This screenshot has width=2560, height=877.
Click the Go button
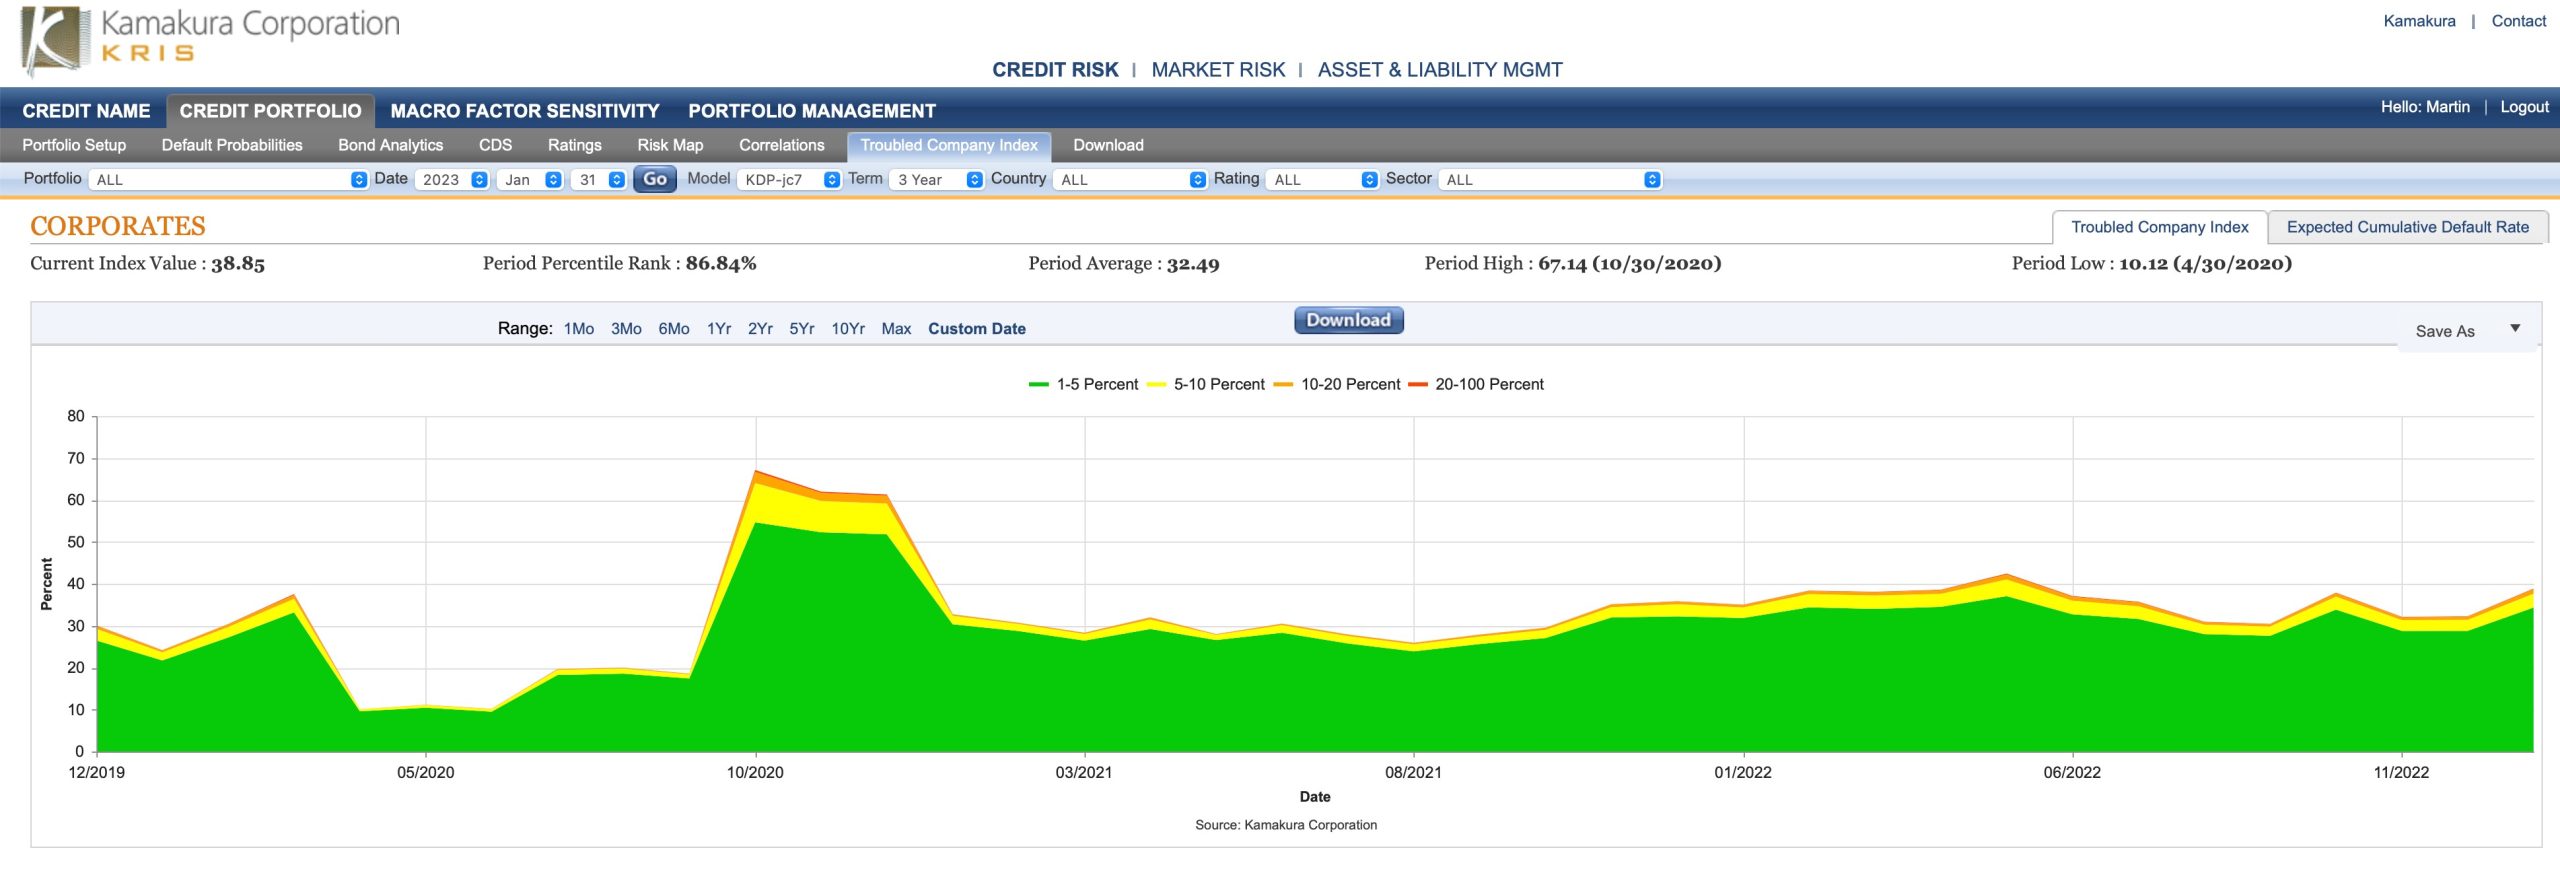655,179
